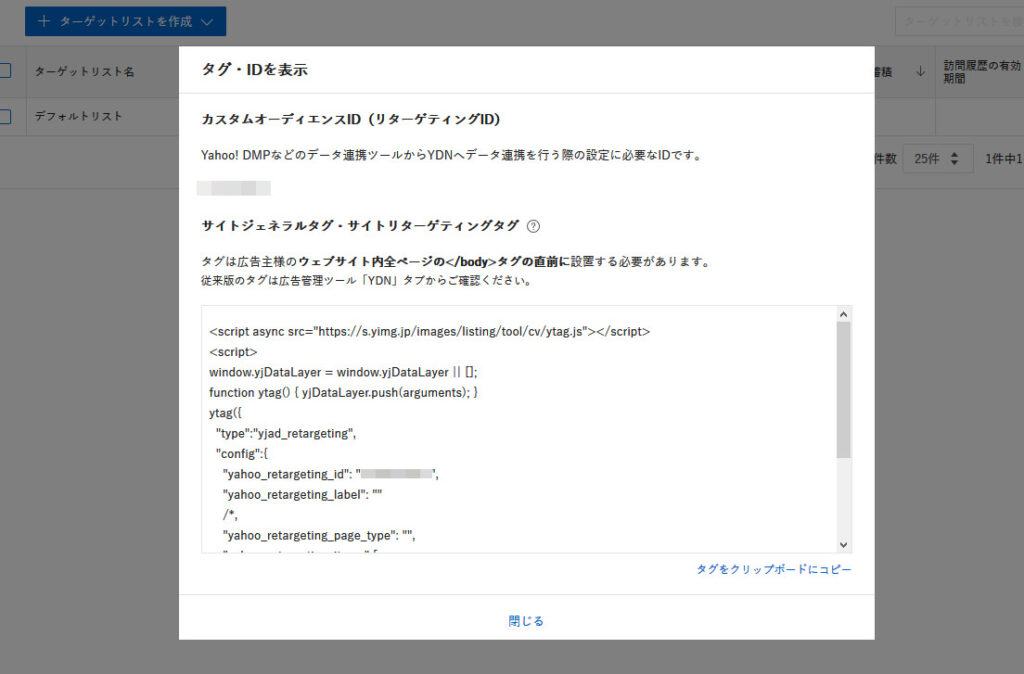Click the greyed-out ターゲットリスト button at top right

[x=958, y=21]
